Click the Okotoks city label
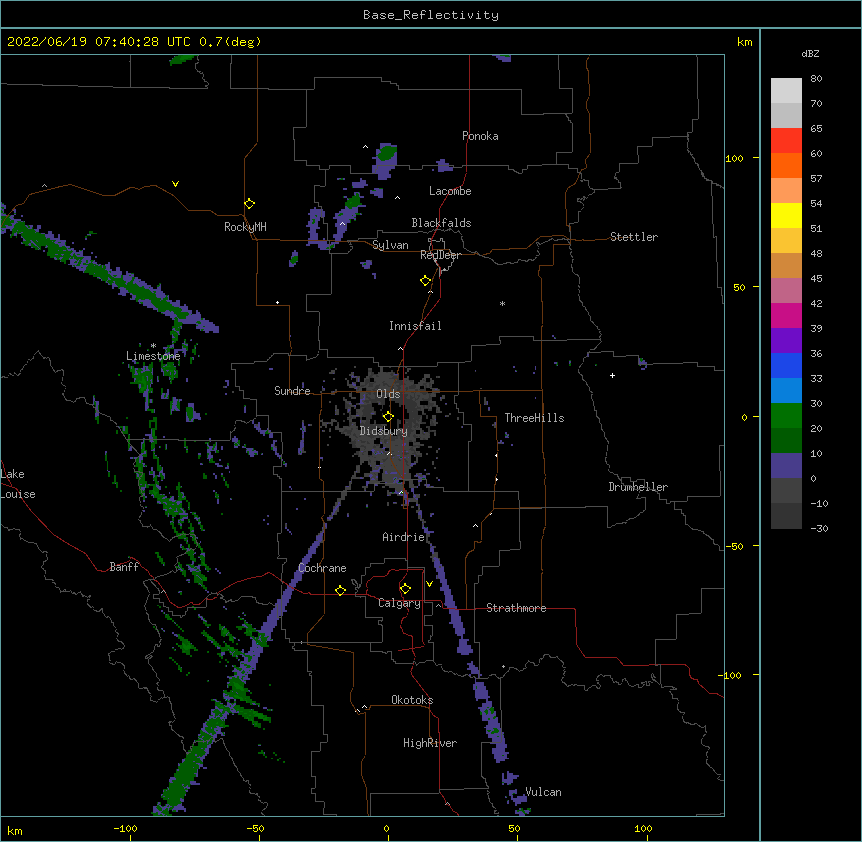862x842 pixels. coord(412,700)
